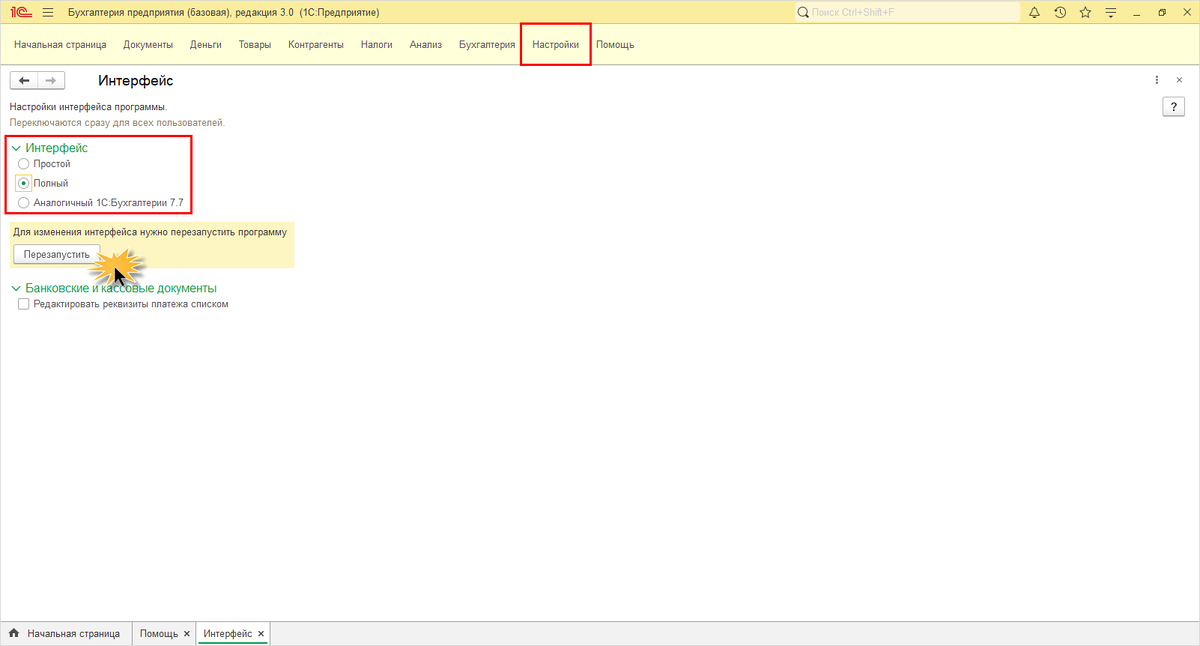Open the Бухгалтерия menu
This screenshot has width=1200, height=646.
[487, 45]
